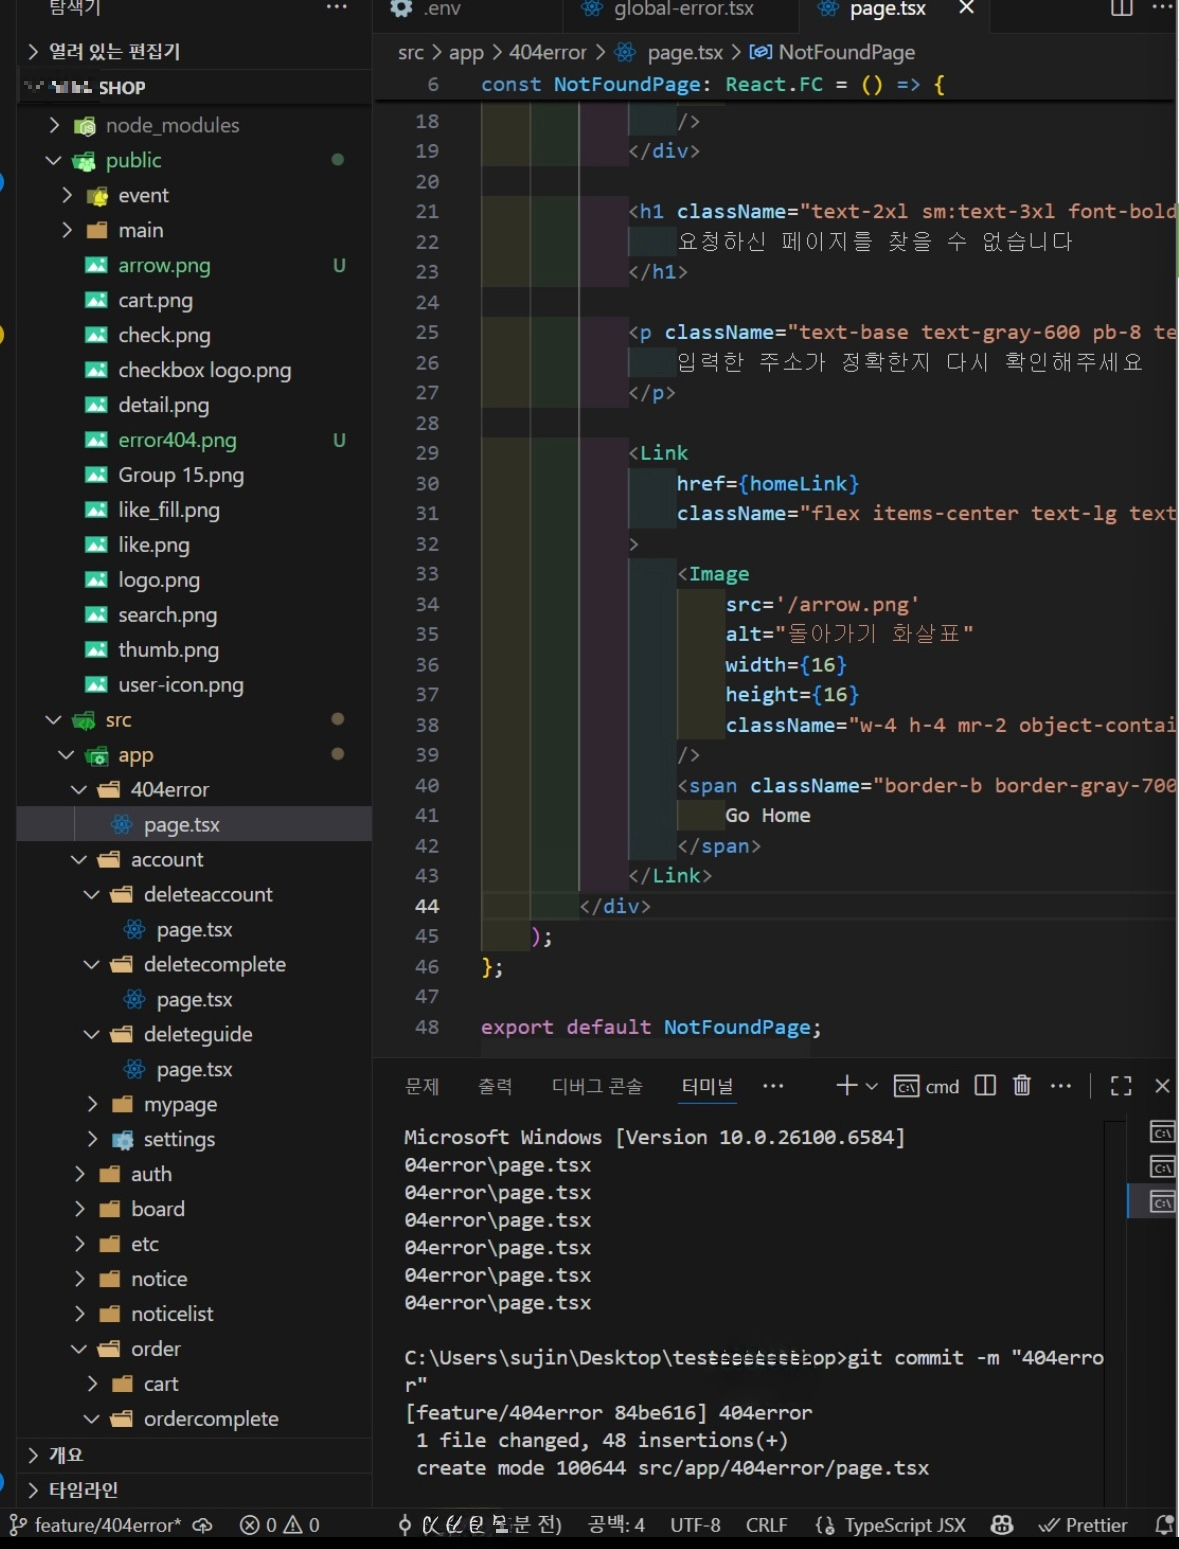This screenshot has width=1179, height=1549.
Task: Open editor more actions ellipsis
Action: 1163,8
